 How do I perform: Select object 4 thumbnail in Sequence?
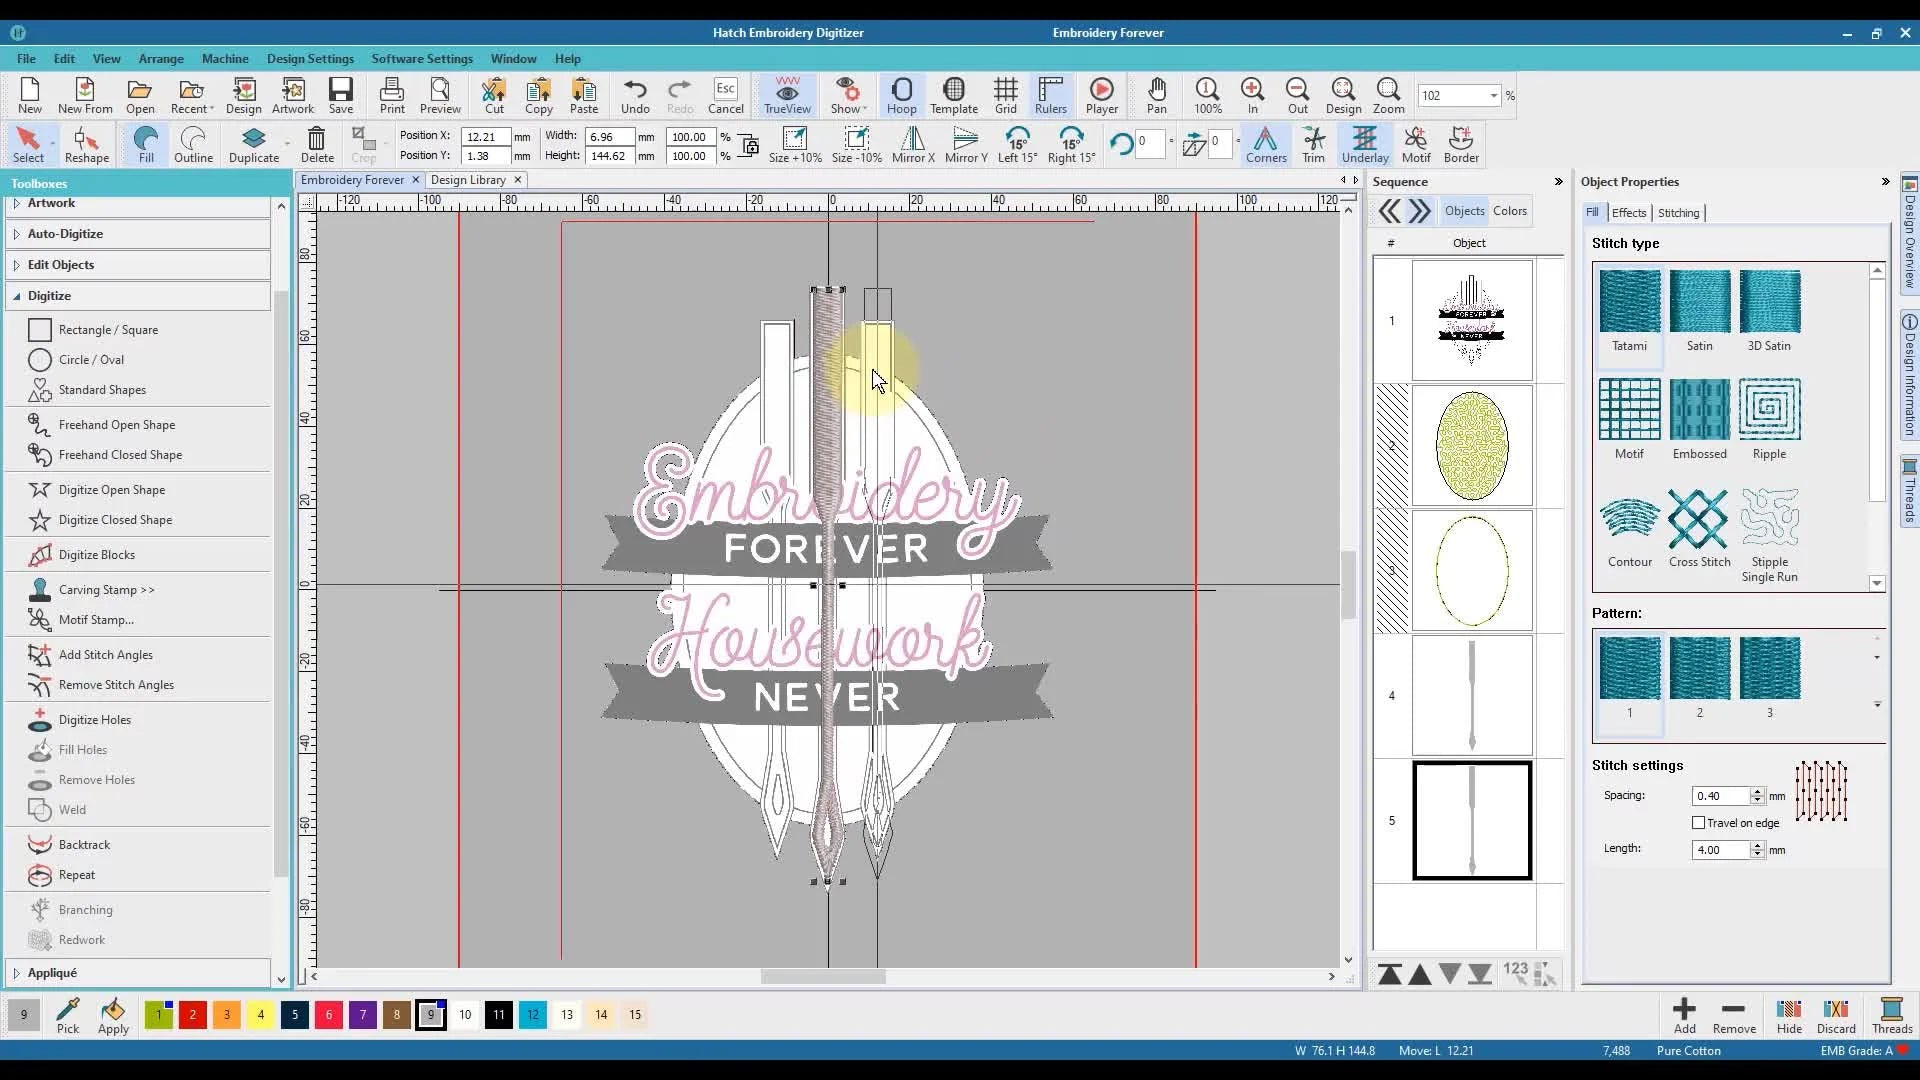1471,695
